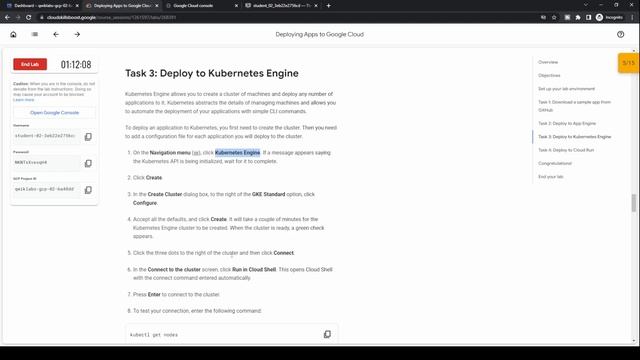The height and width of the screenshot is (360, 640).
Task: Click the highlighted Kubernetes Engine text
Action: (x=238, y=153)
